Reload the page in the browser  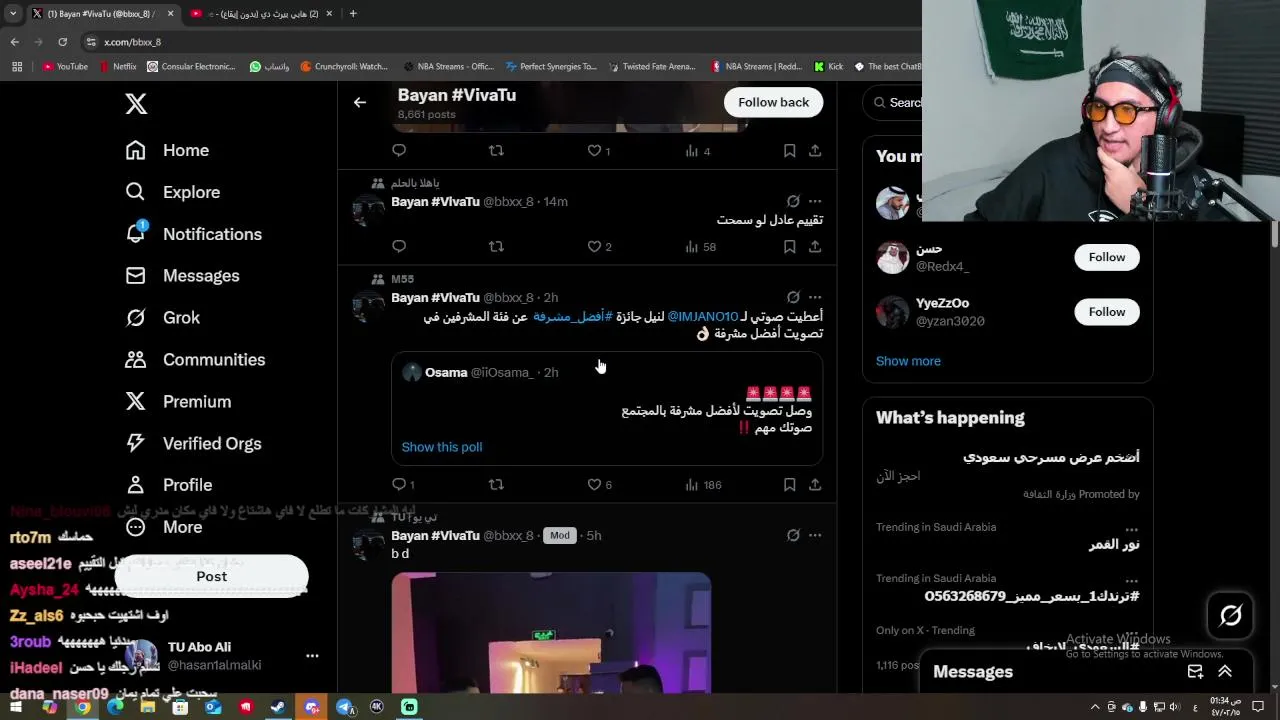62,42
